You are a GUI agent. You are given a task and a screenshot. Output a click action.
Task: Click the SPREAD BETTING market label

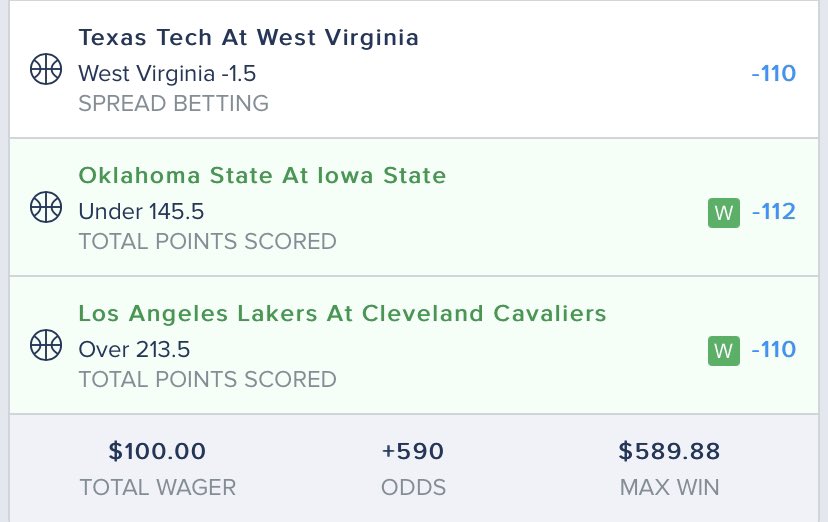click(174, 103)
